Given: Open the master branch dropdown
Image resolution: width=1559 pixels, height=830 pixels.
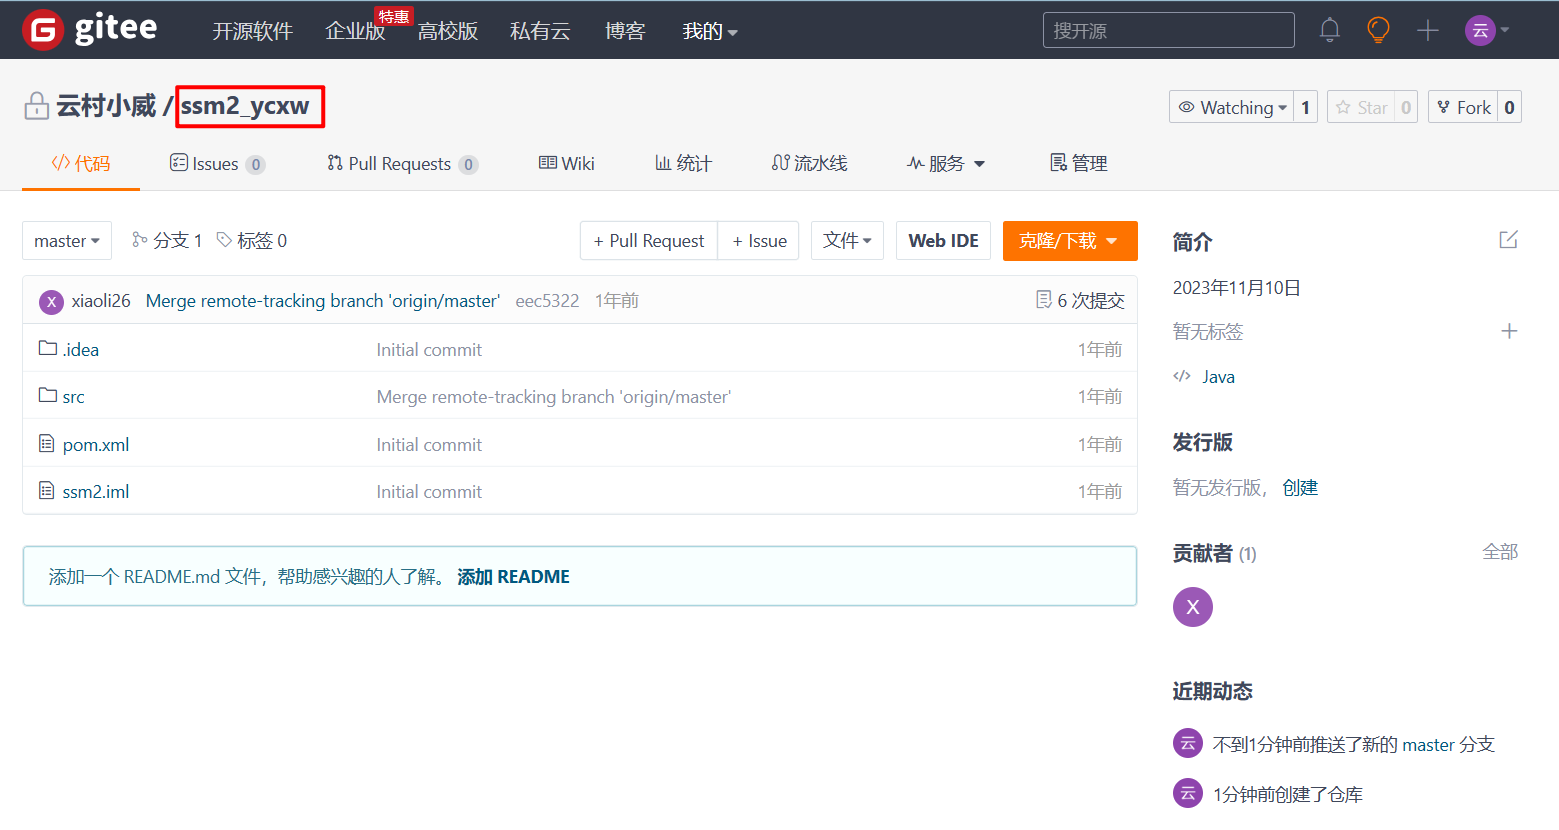Looking at the screenshot, I should [66, 240].
